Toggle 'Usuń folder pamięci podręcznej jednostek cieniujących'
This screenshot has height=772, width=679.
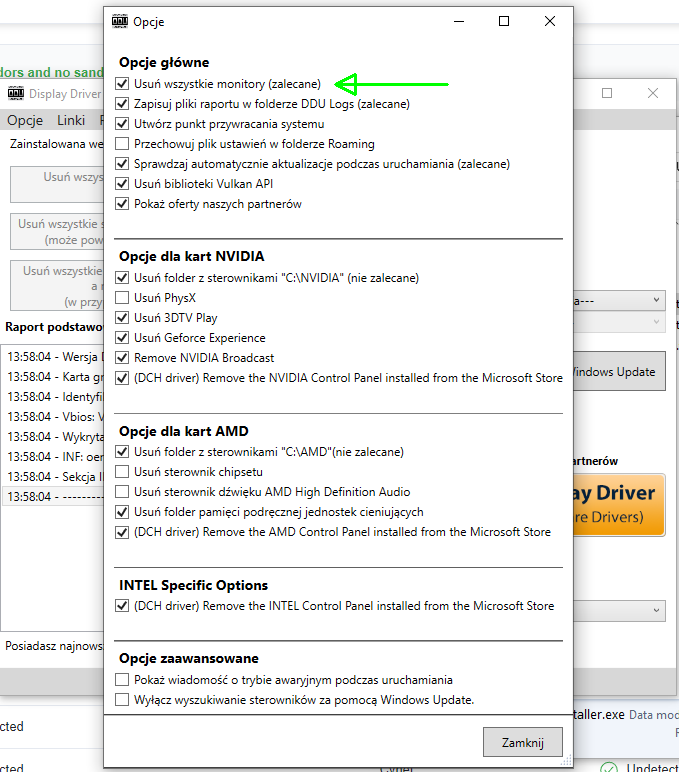click(122, 512)
